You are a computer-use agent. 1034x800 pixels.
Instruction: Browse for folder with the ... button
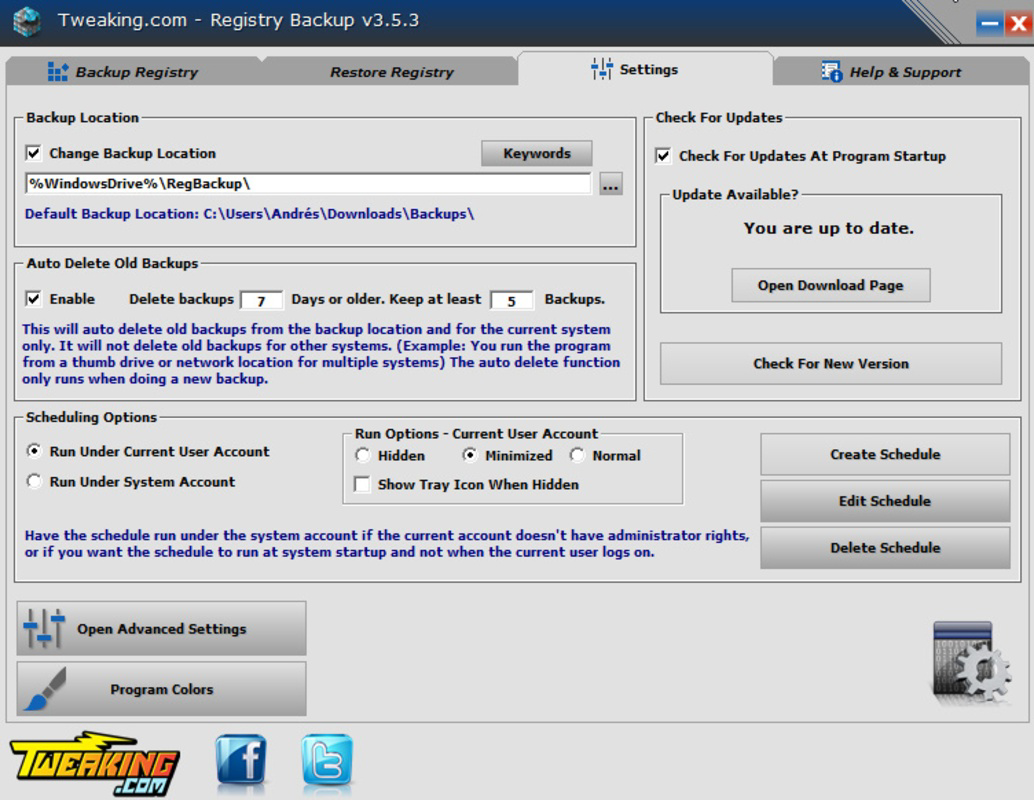[611, 184]
